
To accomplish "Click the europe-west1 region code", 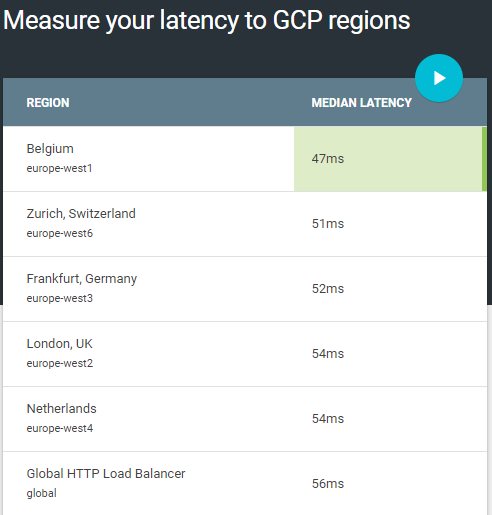I will coord(59,168).
